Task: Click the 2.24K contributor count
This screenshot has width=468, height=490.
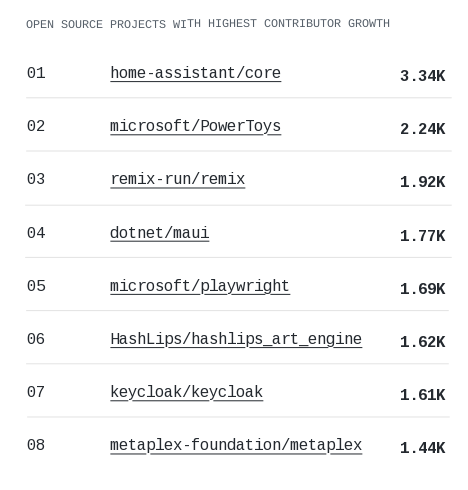Action: (x=423, y=129)
